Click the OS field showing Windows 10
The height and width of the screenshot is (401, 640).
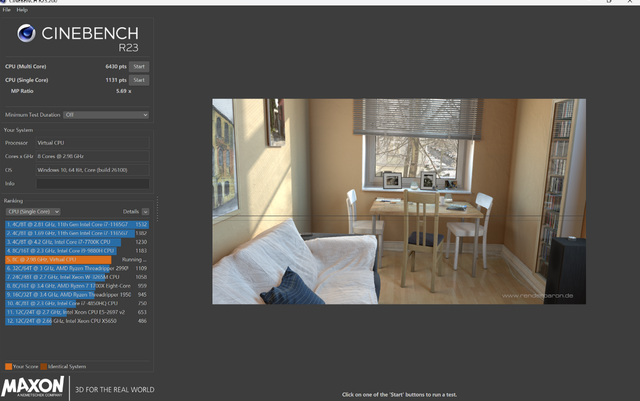click(92, 170)
